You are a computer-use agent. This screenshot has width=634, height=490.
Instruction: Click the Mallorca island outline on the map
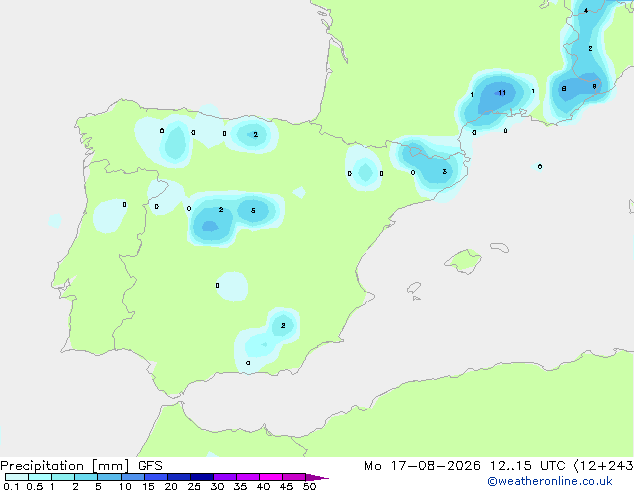pyautogui.click(x=463, y=261)
